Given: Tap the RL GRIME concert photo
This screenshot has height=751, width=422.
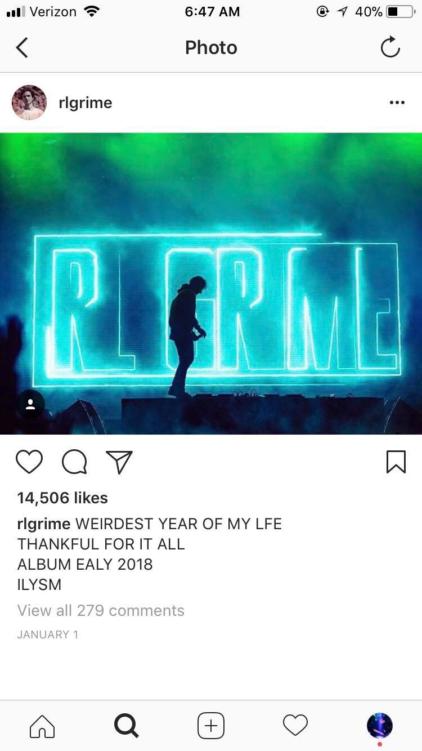Looking at the screenshot, I should pyautogui.click(x=211, y=284).
